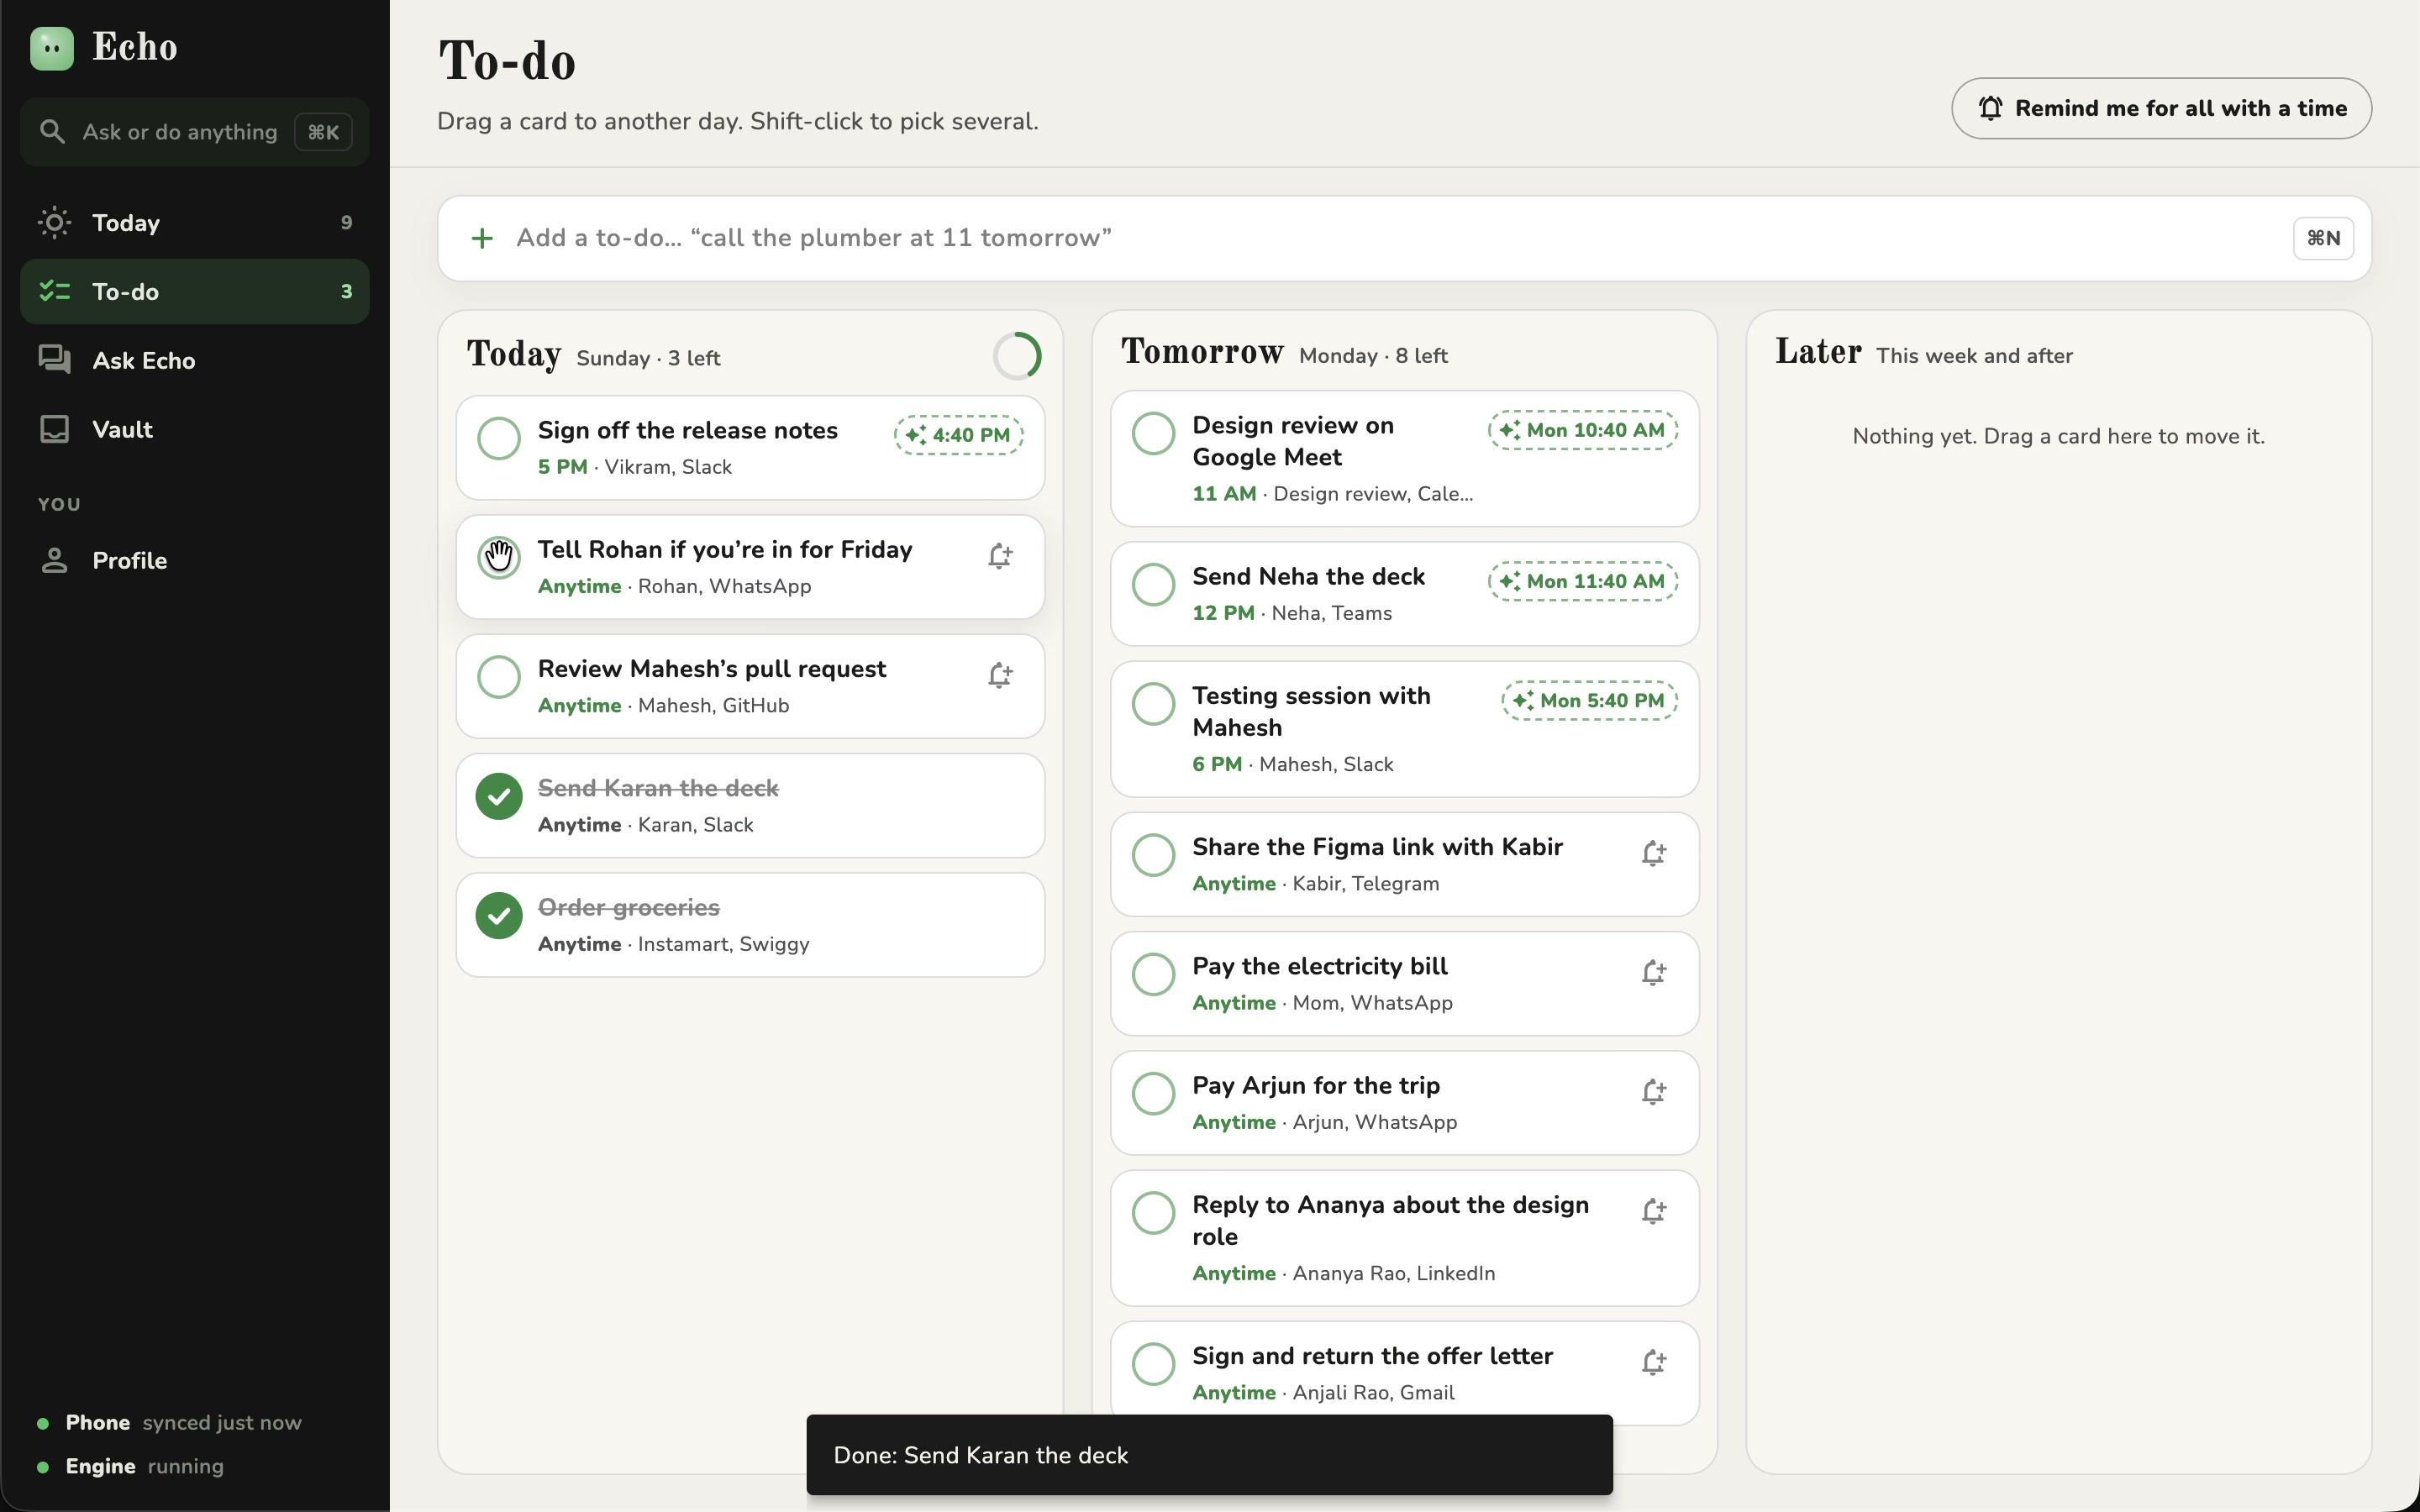This screenshot has height=1512, width=2420.
Task: Accept suggested Mon 5:40 PM reminder chip
Action: tap(1589, 700)
